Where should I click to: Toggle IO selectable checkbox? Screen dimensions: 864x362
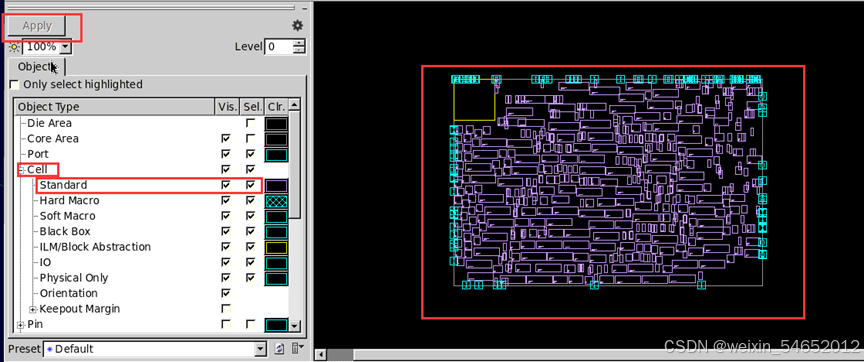[251, 262]
